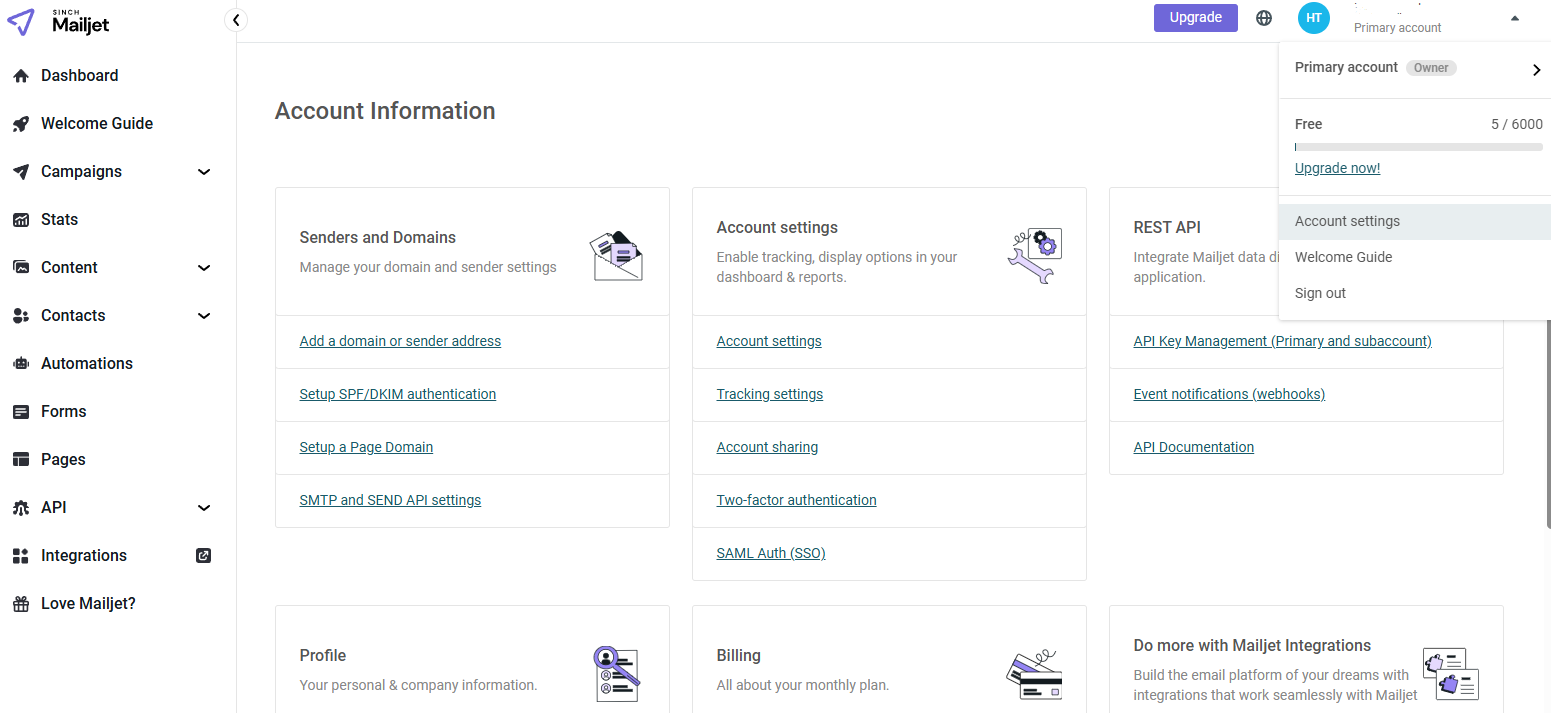Screen dimensions: 1551x713
Task: Click the Free plan usage progress bar
Action: tap(1418, 147)
